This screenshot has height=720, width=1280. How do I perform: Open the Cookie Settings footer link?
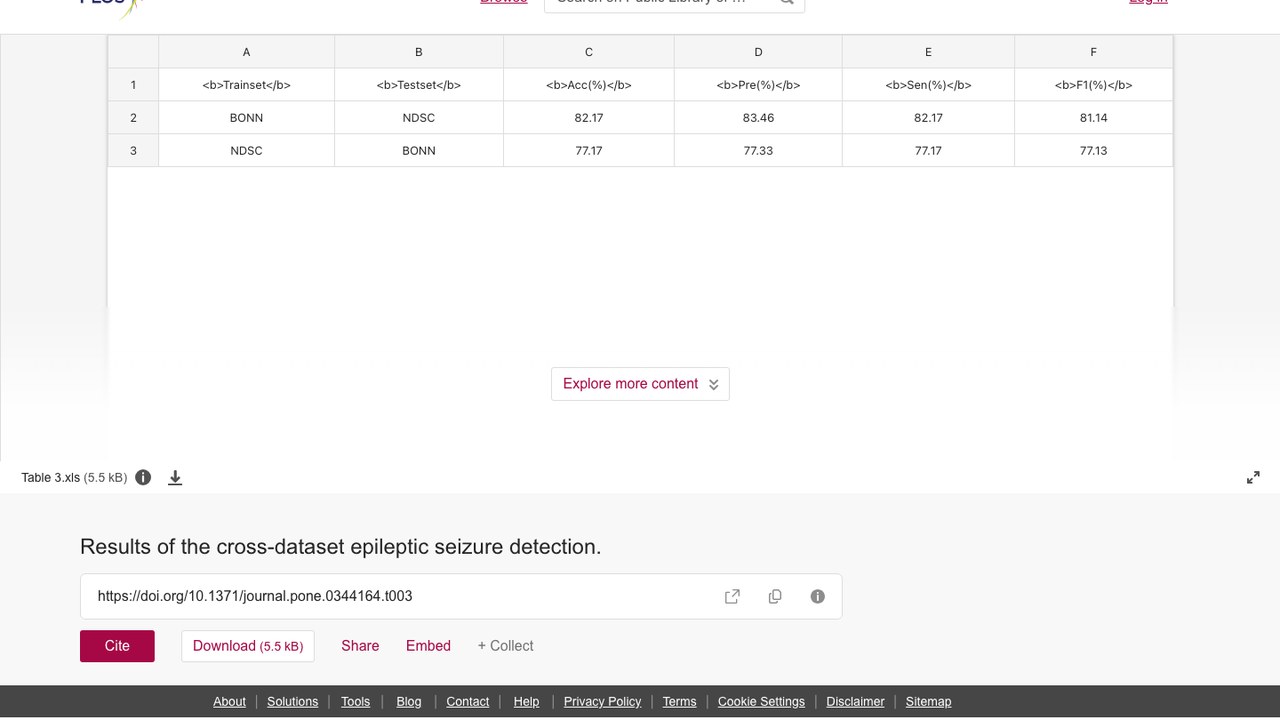click(761, 701)
